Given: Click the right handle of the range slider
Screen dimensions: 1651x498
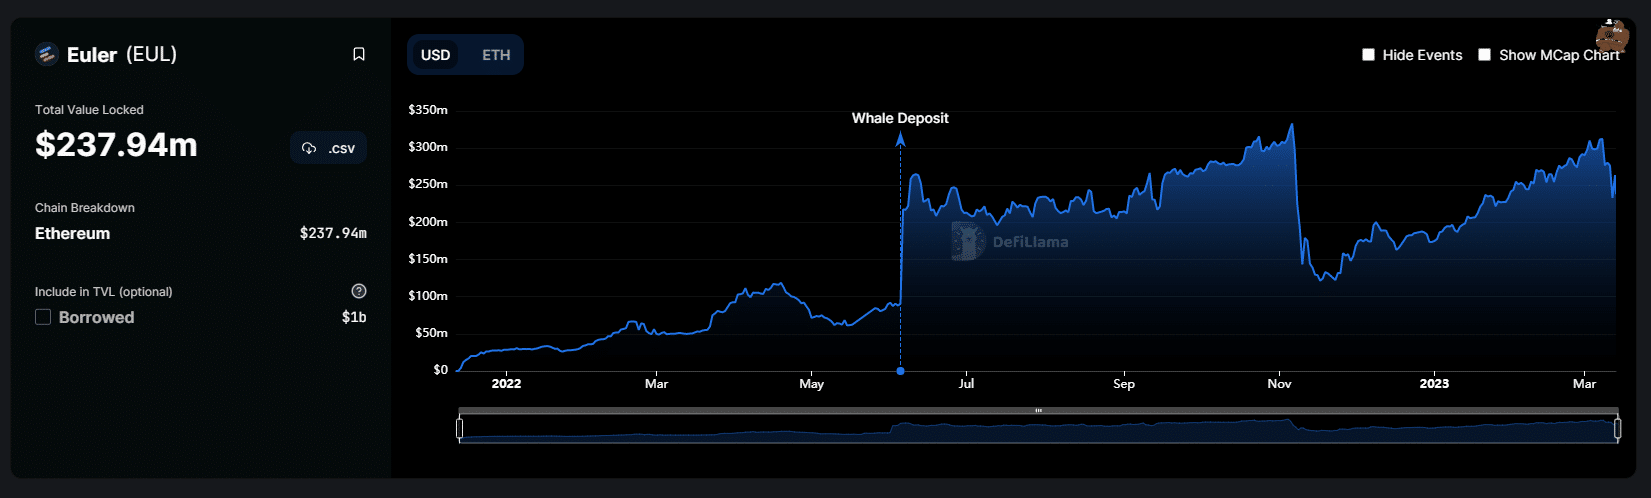Looking at the screenshot, I should click(x=1617, y=429).
